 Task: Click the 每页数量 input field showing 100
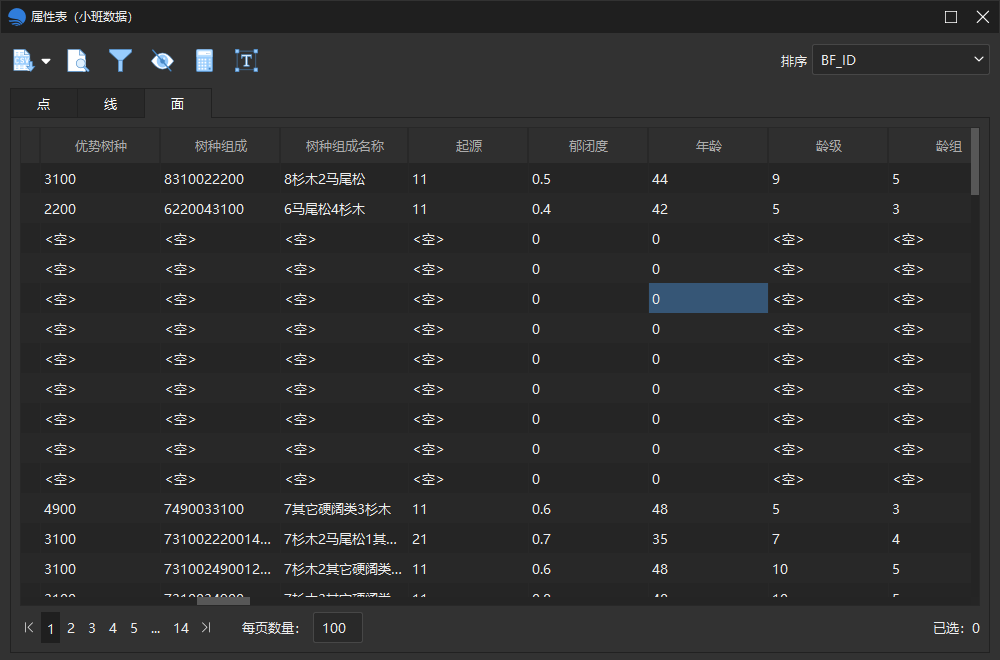(x=338, y=627)
